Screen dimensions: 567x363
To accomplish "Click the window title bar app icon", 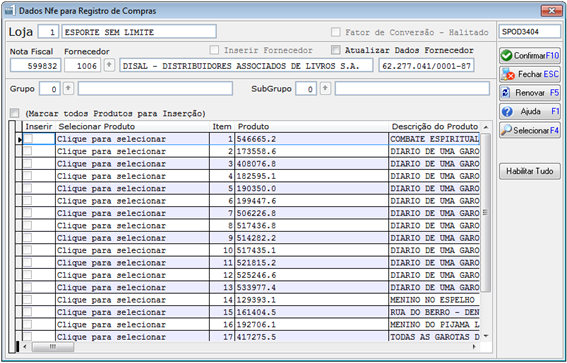I will pos(10,10).
